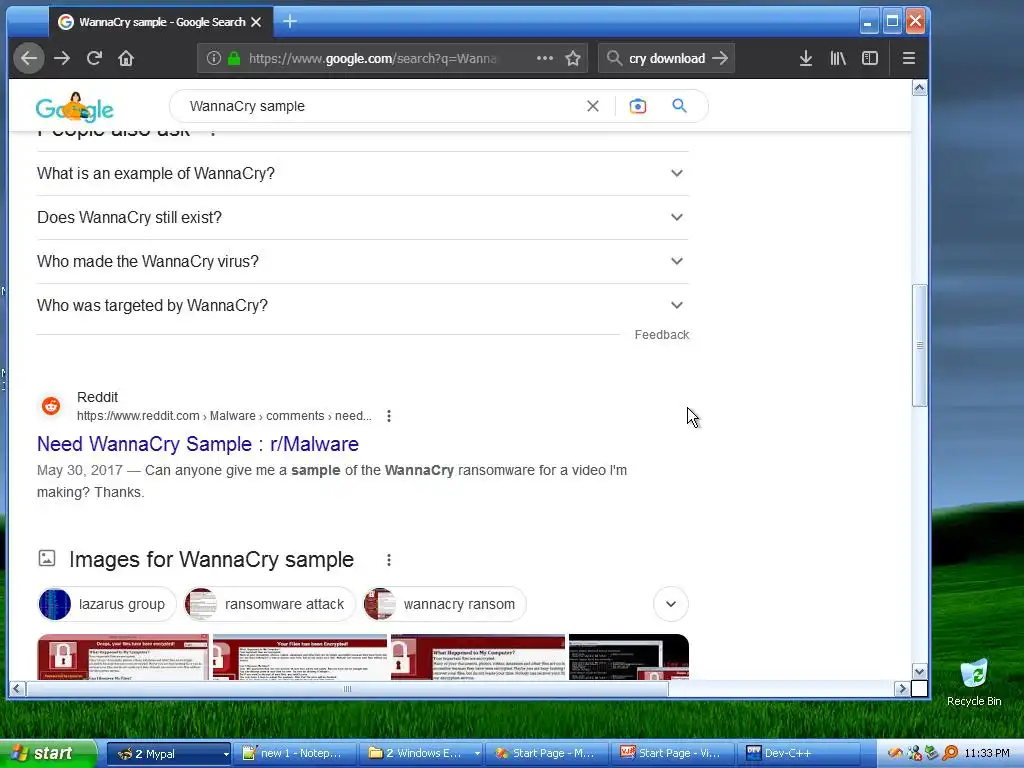Go back to the previous page
Viewport: 1024px width, 768px height.
[x=29, y=58]
